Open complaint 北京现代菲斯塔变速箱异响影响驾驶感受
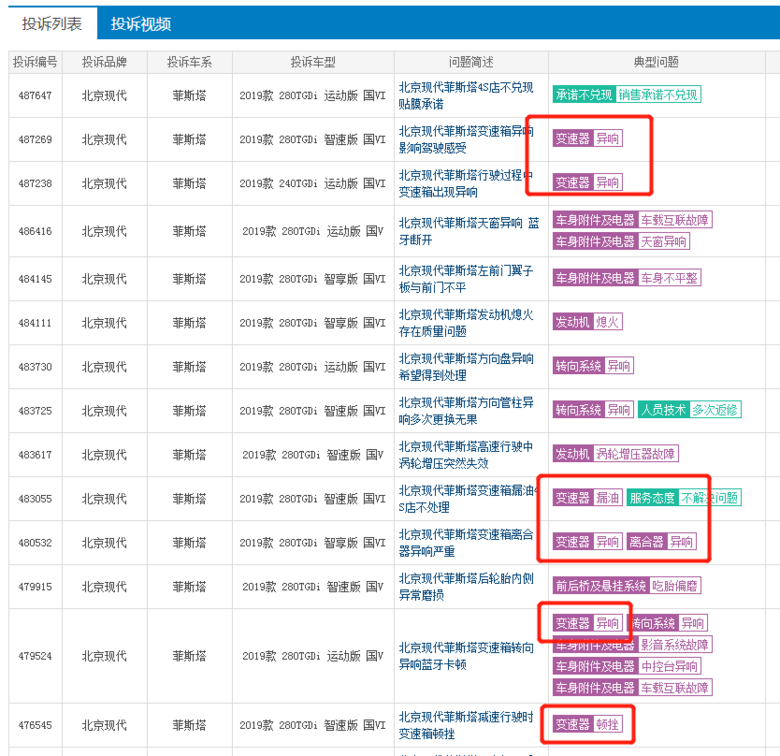780x756 pixels. click(466, 139)
